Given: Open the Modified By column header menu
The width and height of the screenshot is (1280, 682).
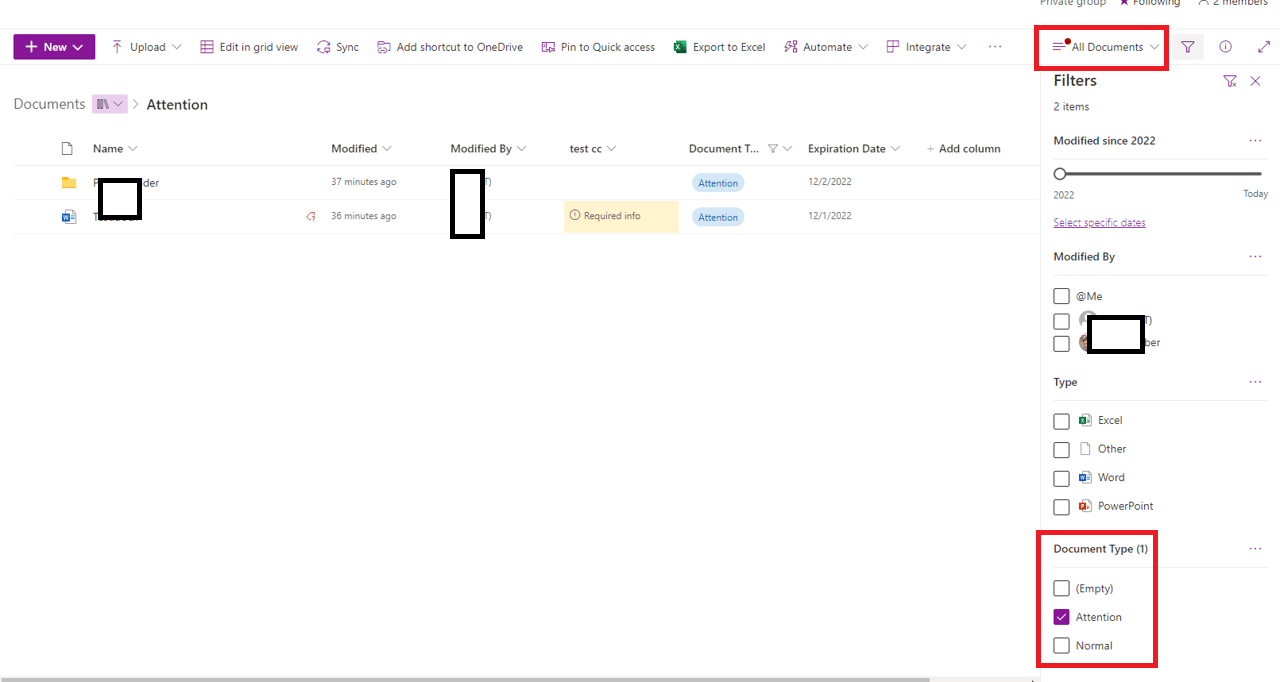Looking at the screenshot, I should click(x=488, y=149).
